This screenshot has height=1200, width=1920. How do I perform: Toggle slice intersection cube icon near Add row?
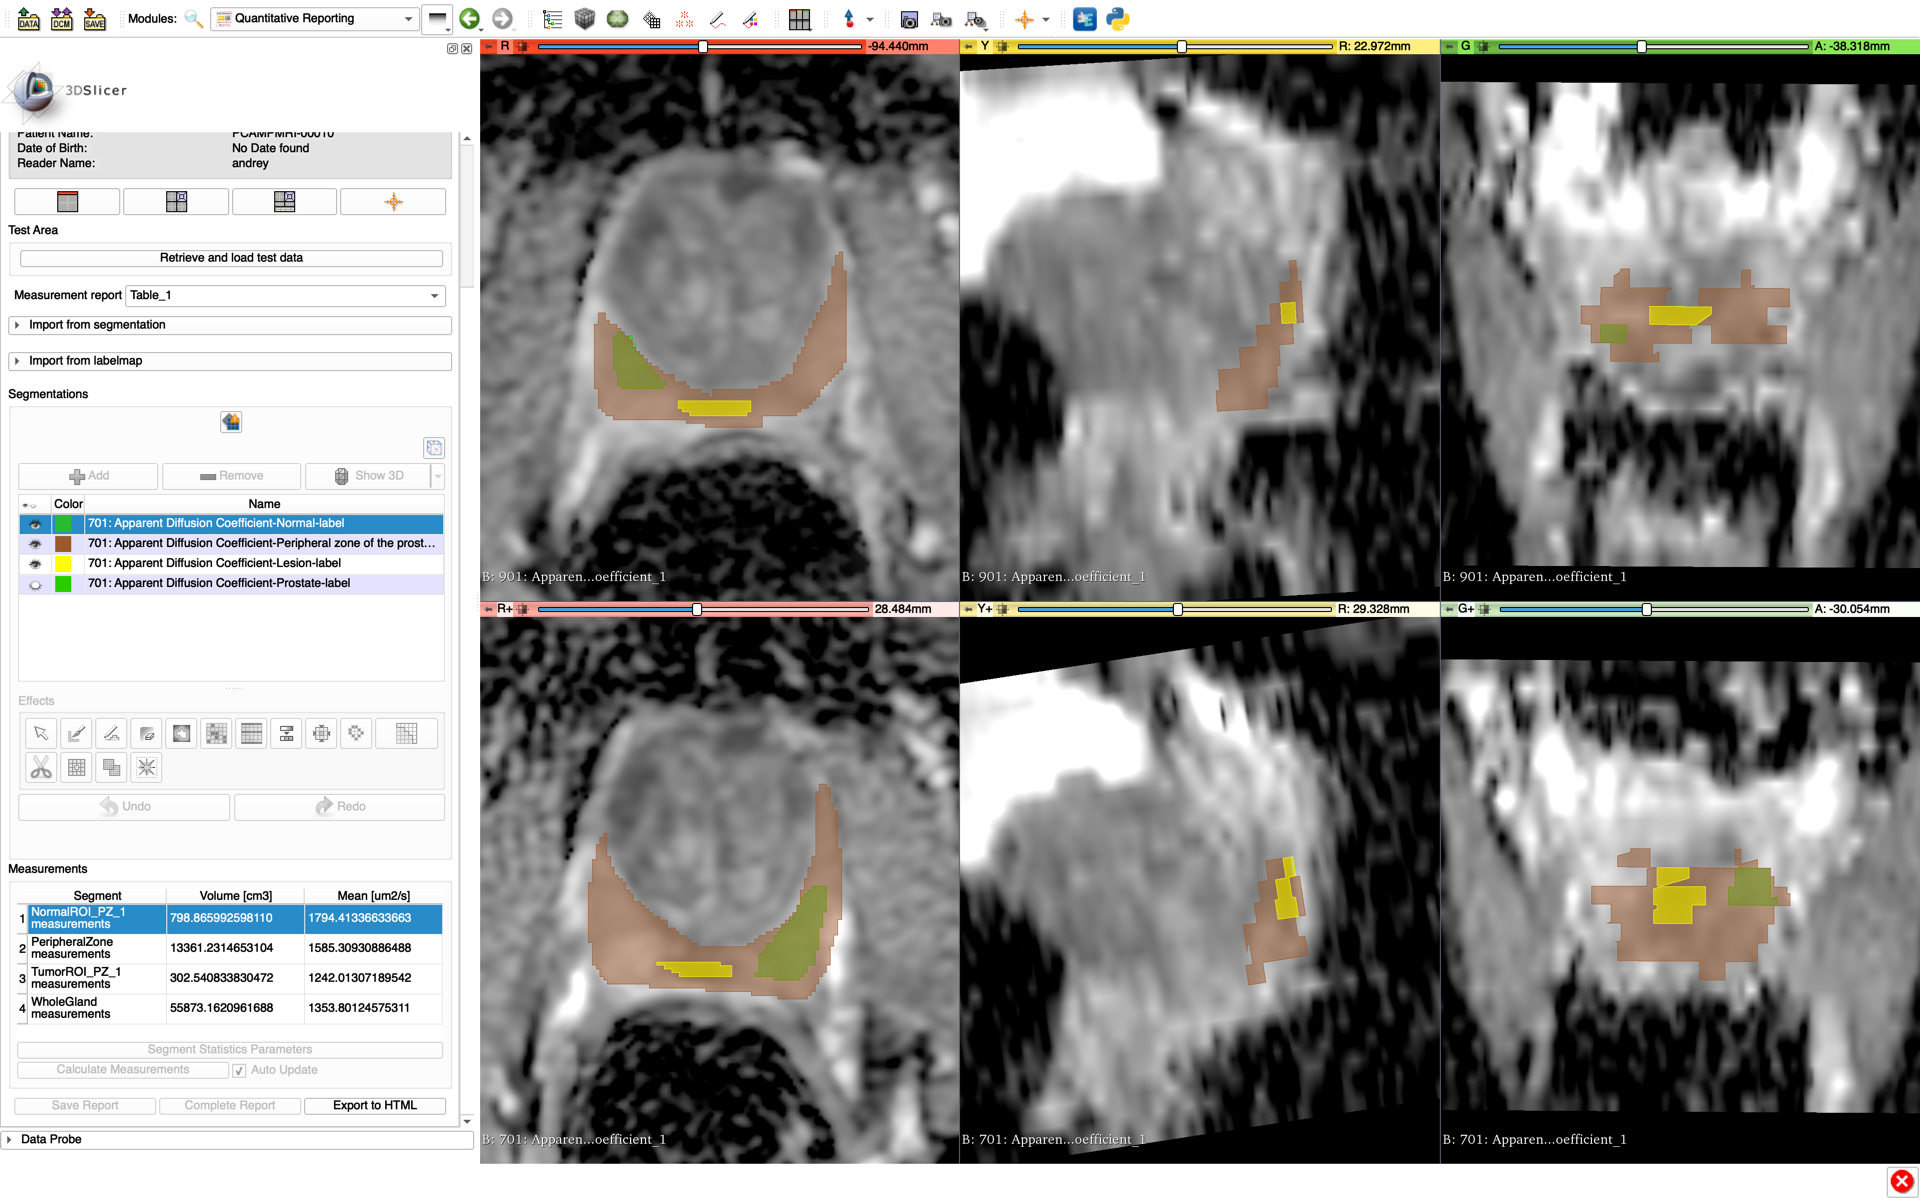coord(434,448)
